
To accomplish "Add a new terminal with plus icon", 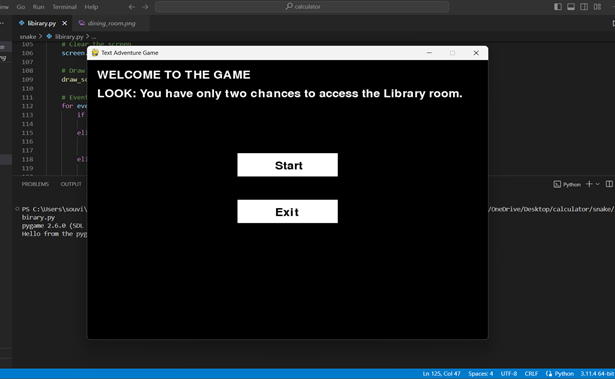I will click(x=589, y=184).
